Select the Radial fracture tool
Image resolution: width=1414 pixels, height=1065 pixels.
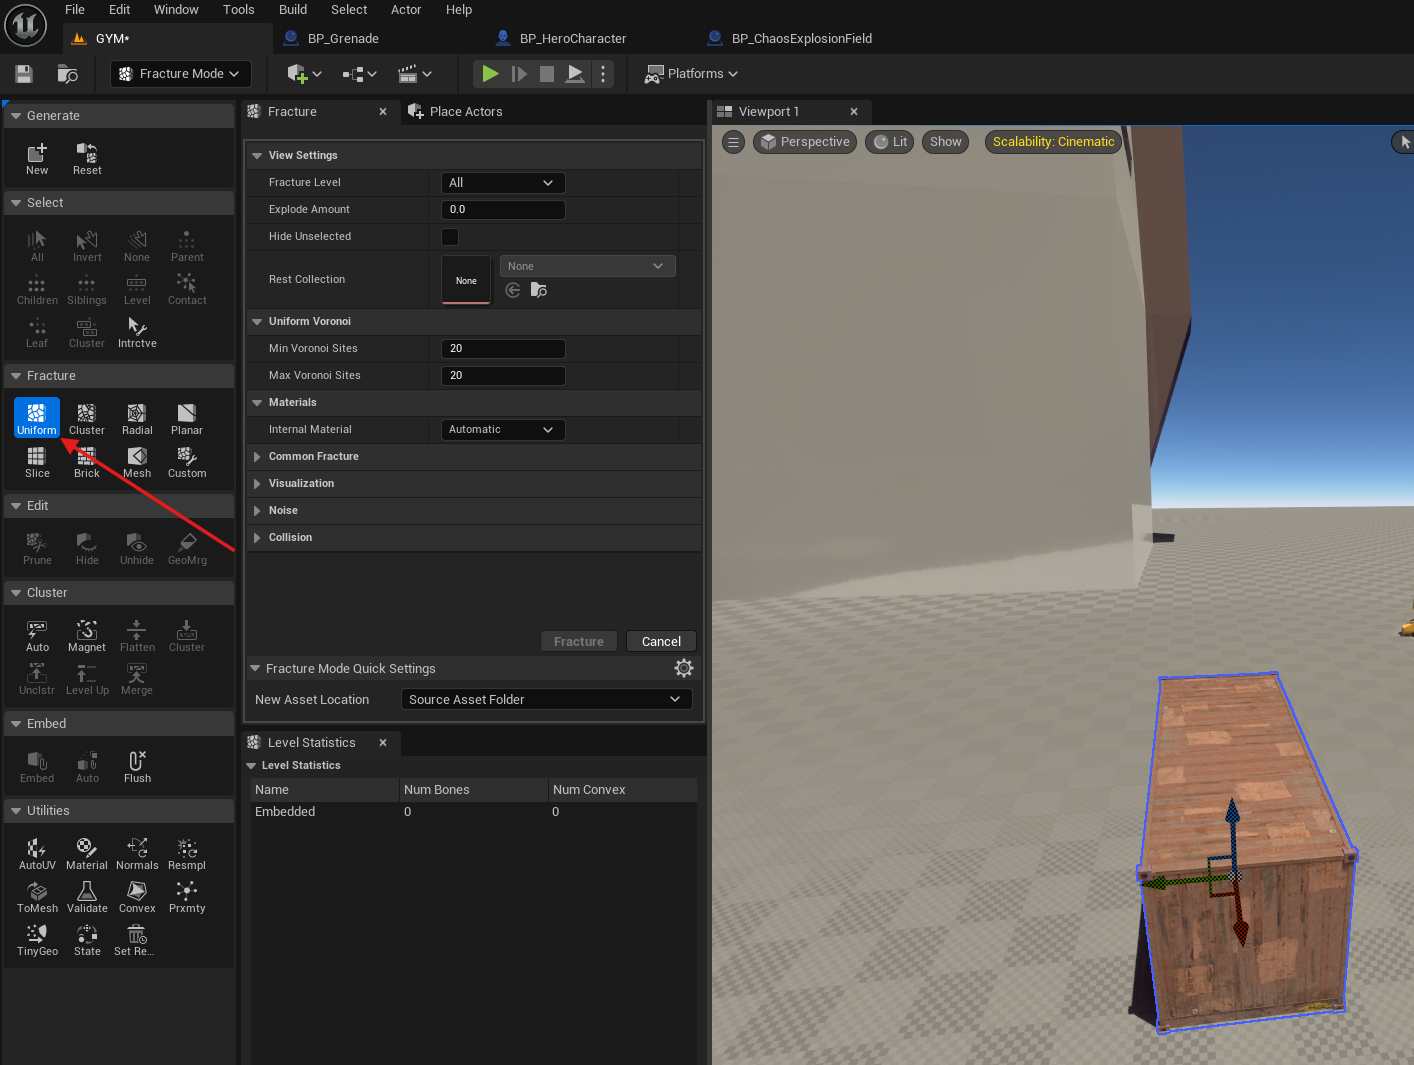tap(137, 418)
